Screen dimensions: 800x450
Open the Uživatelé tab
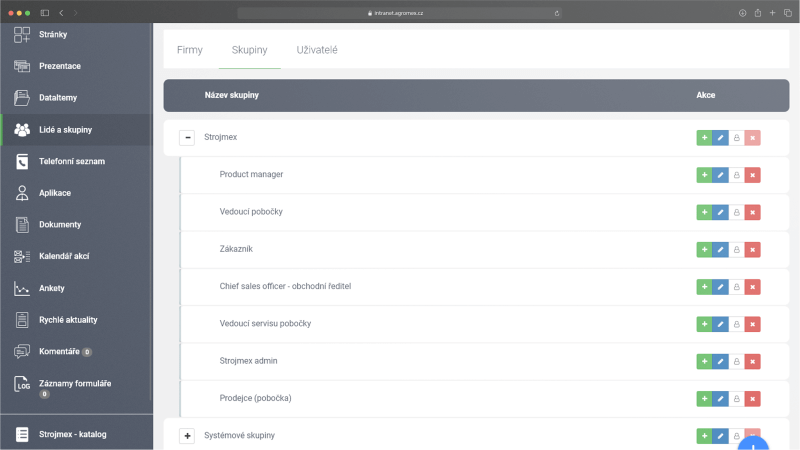tap(317, 49)
